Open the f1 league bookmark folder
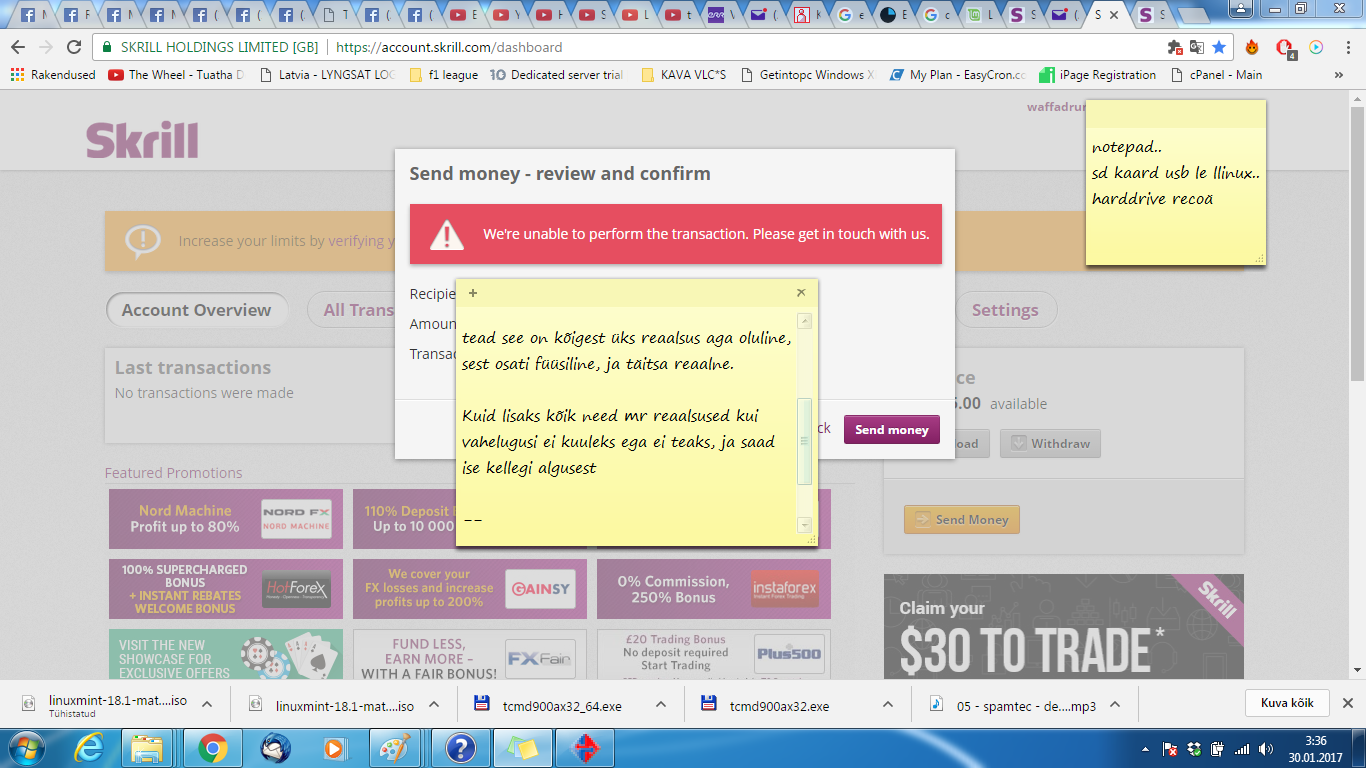 tap(444, 75)
